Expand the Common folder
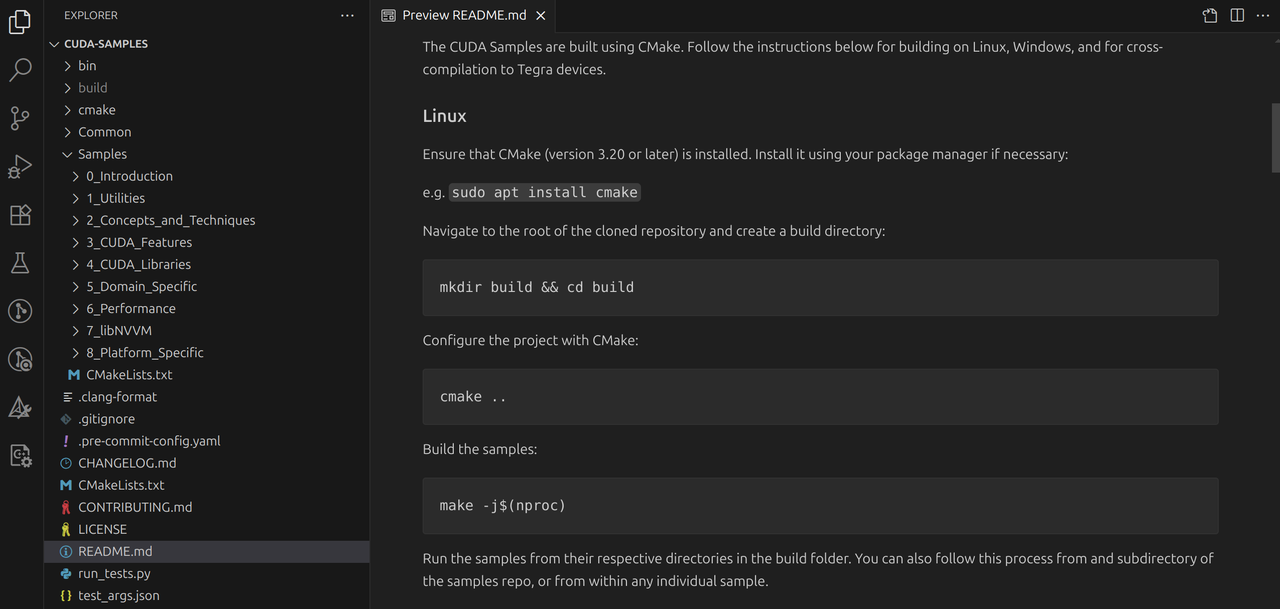 tap(104, 131)
